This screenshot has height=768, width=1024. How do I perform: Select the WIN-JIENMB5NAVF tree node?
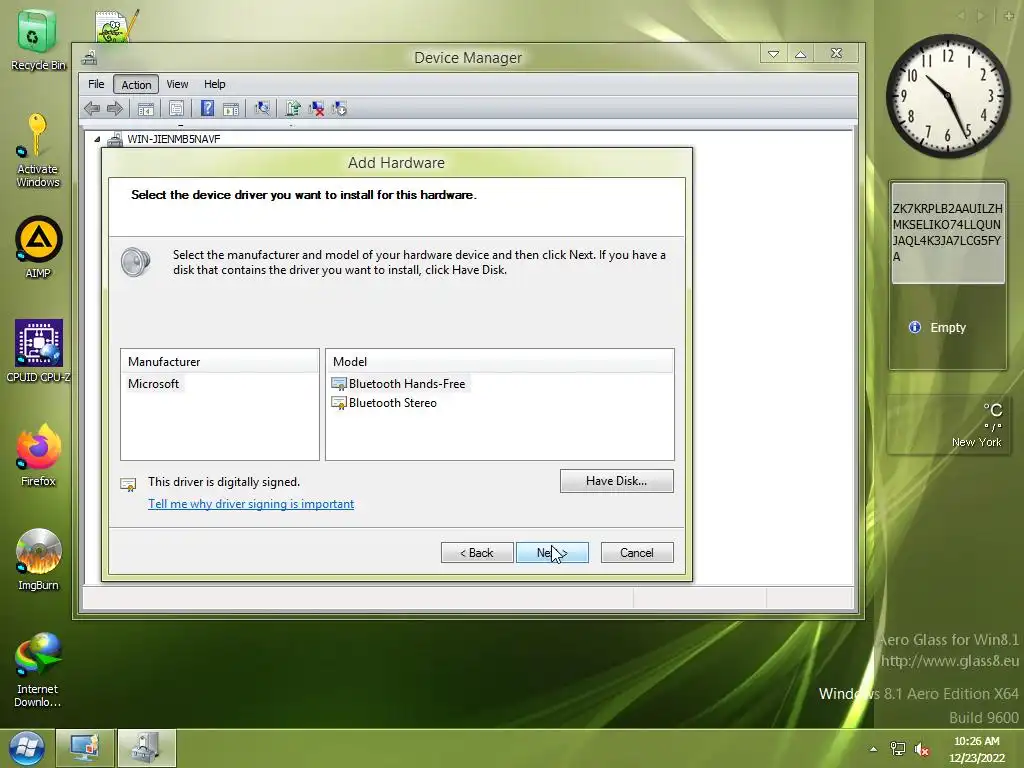click(174, 139)
